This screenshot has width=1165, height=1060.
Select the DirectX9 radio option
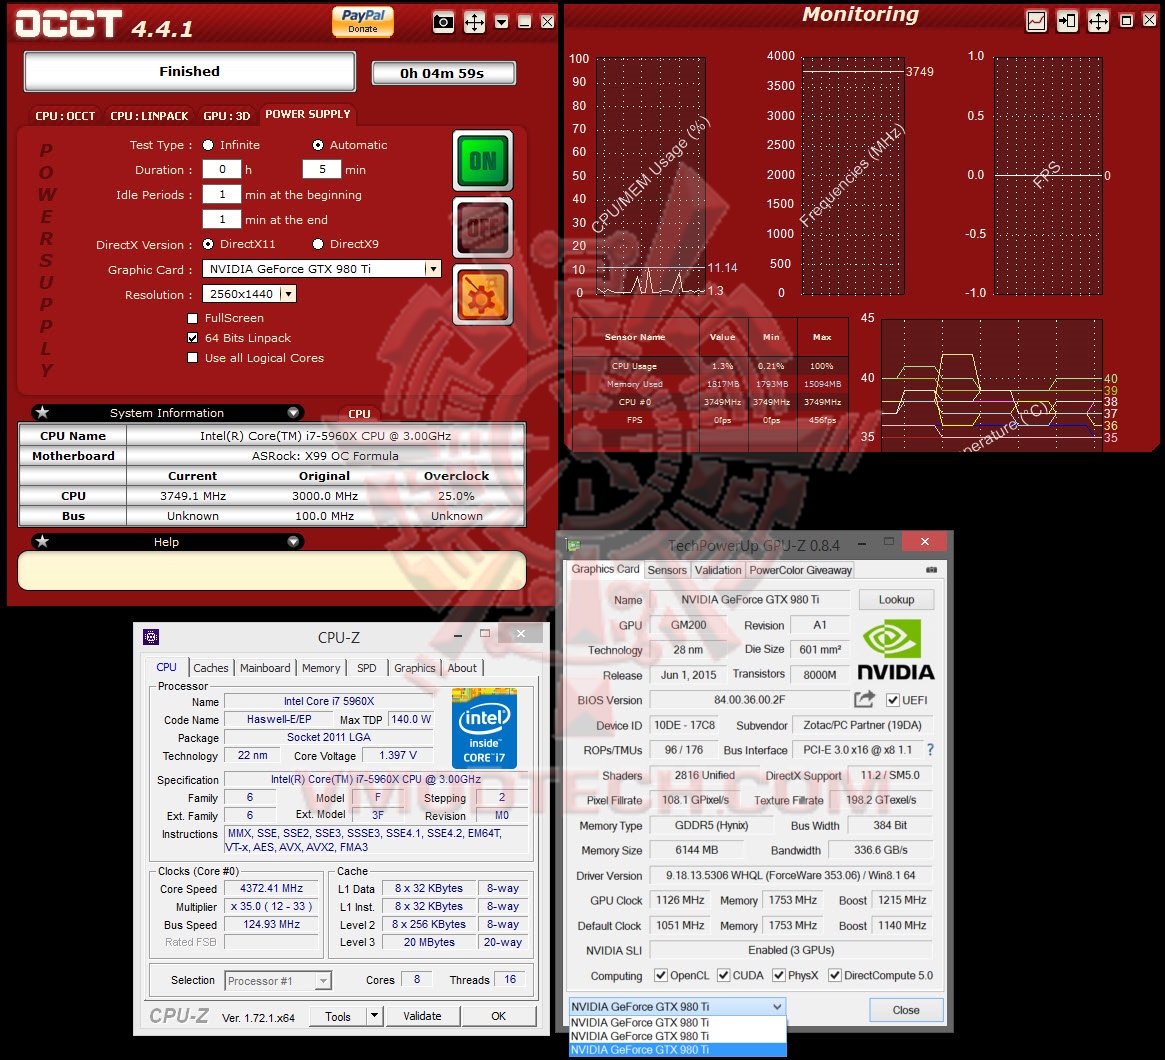(318, 244)
